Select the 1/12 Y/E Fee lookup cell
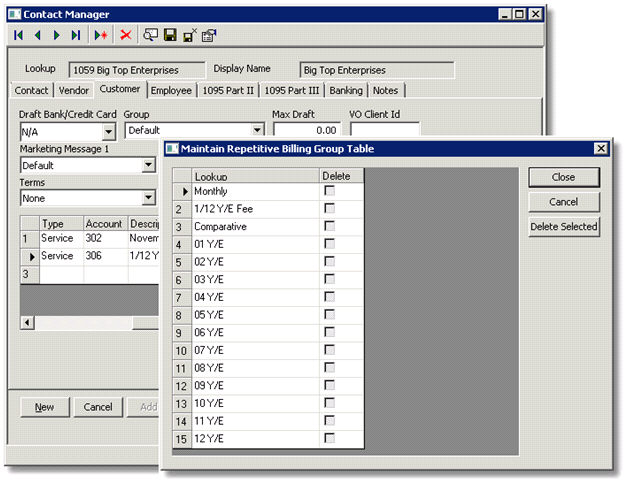 pos(256,209)
